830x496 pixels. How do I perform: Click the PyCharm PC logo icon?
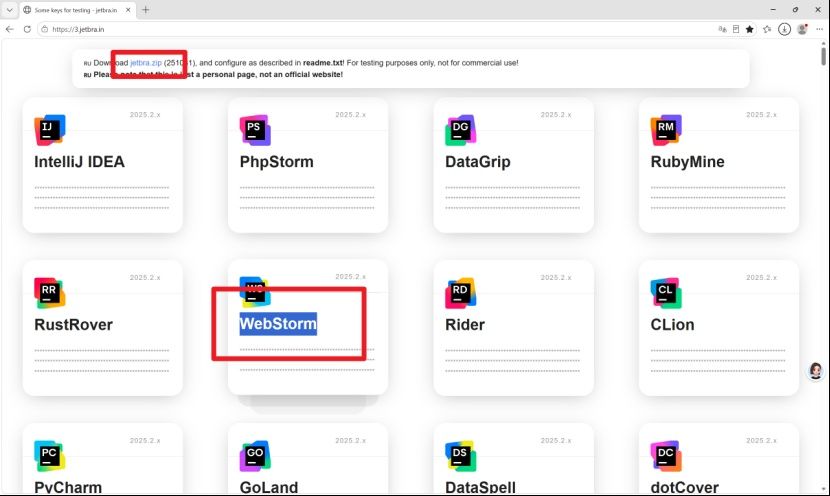tap(50, 456)
